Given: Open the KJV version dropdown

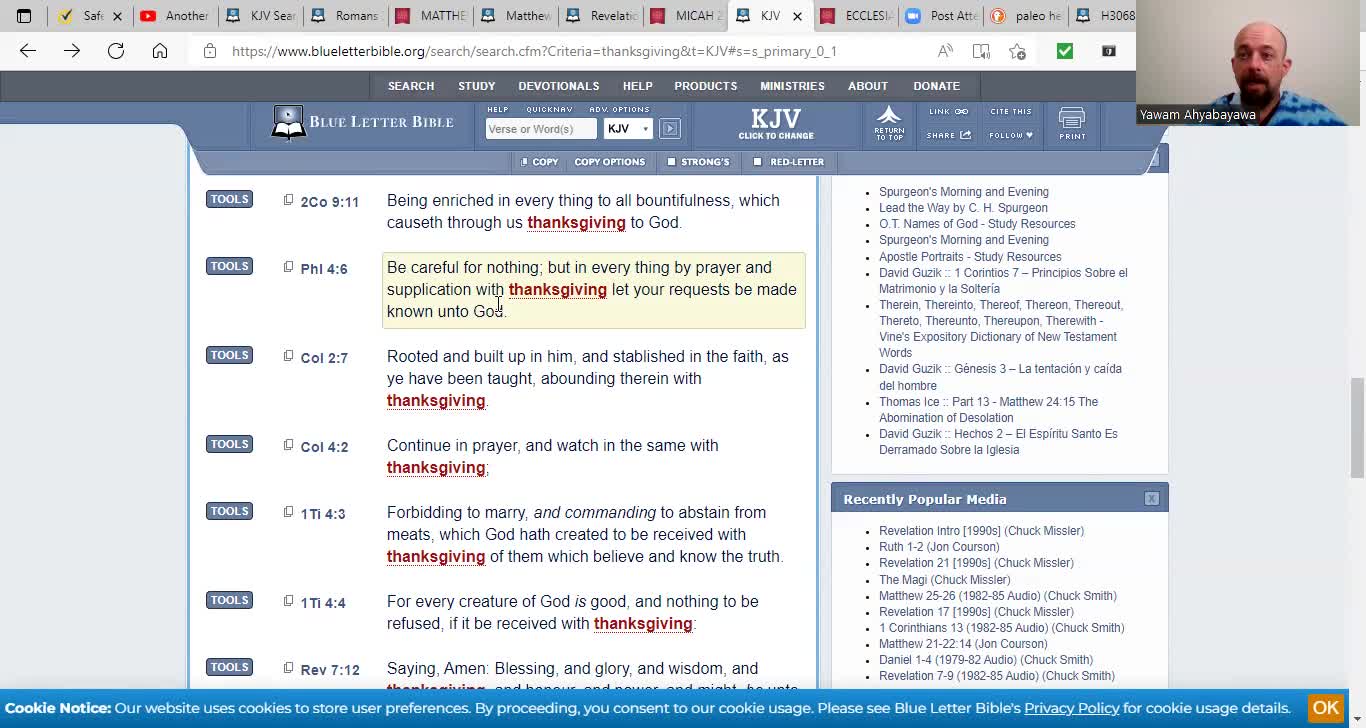Looking at the screenshot, I should [x=628, y=128].
